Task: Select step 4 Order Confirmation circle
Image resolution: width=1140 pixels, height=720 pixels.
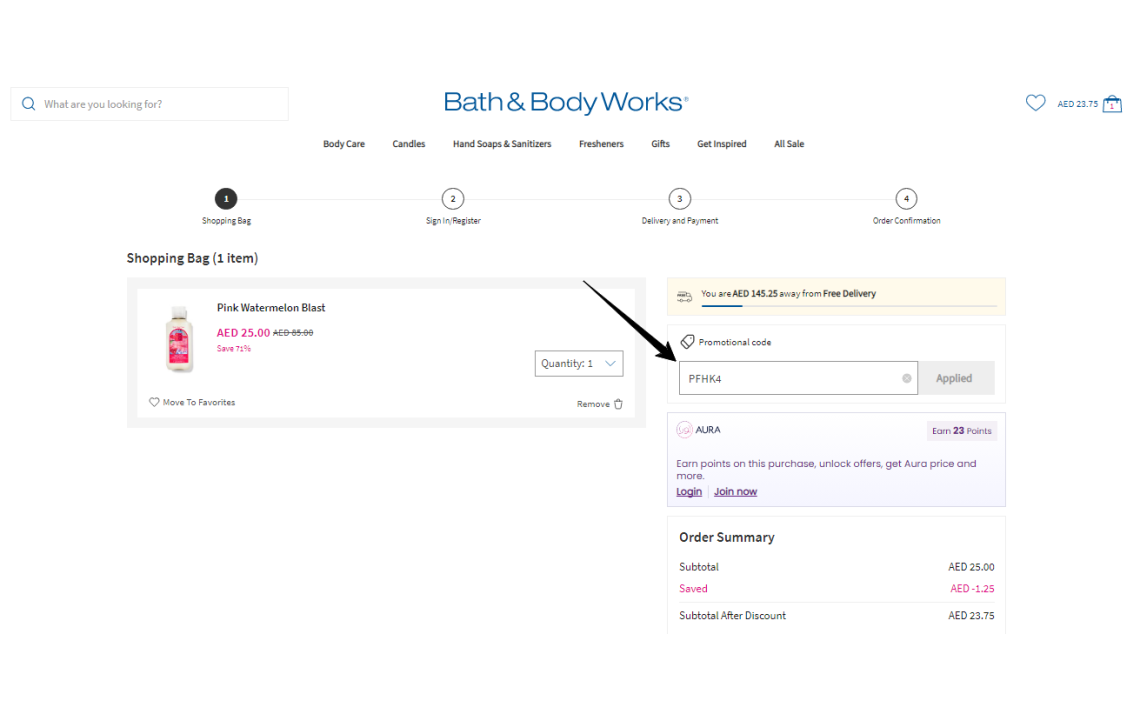Action: click(x=906, y=199)
